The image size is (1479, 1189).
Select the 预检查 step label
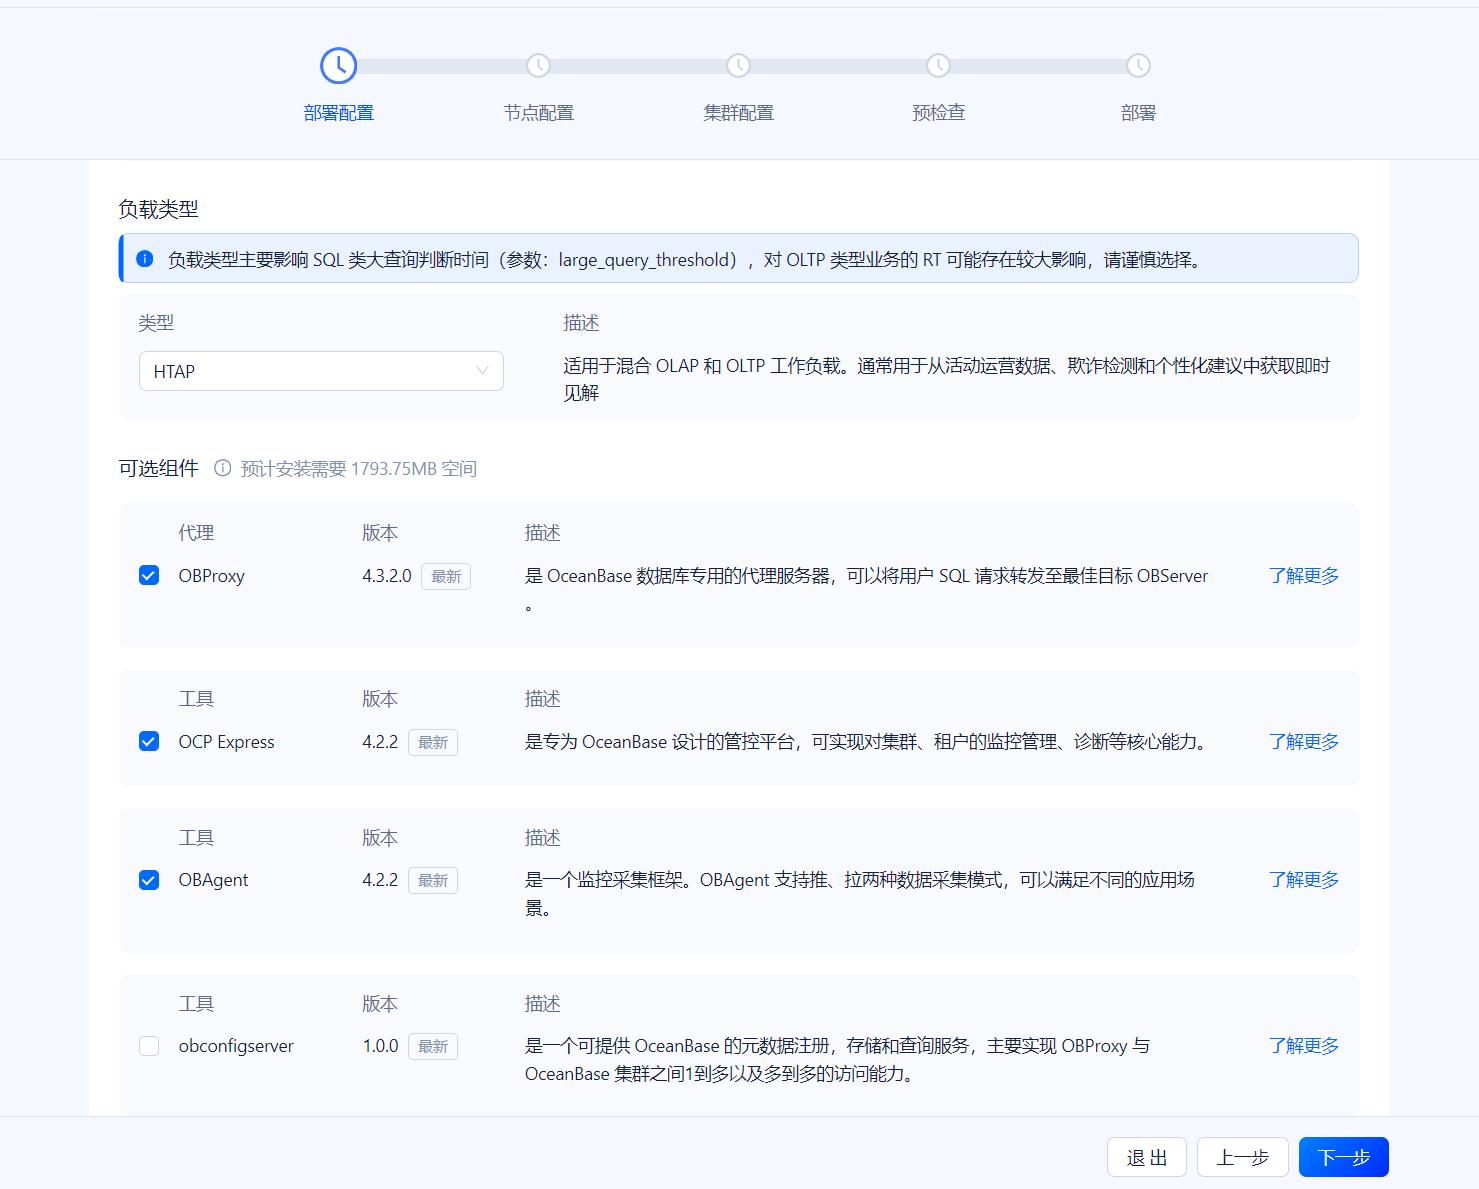click(x=938, y=113)
